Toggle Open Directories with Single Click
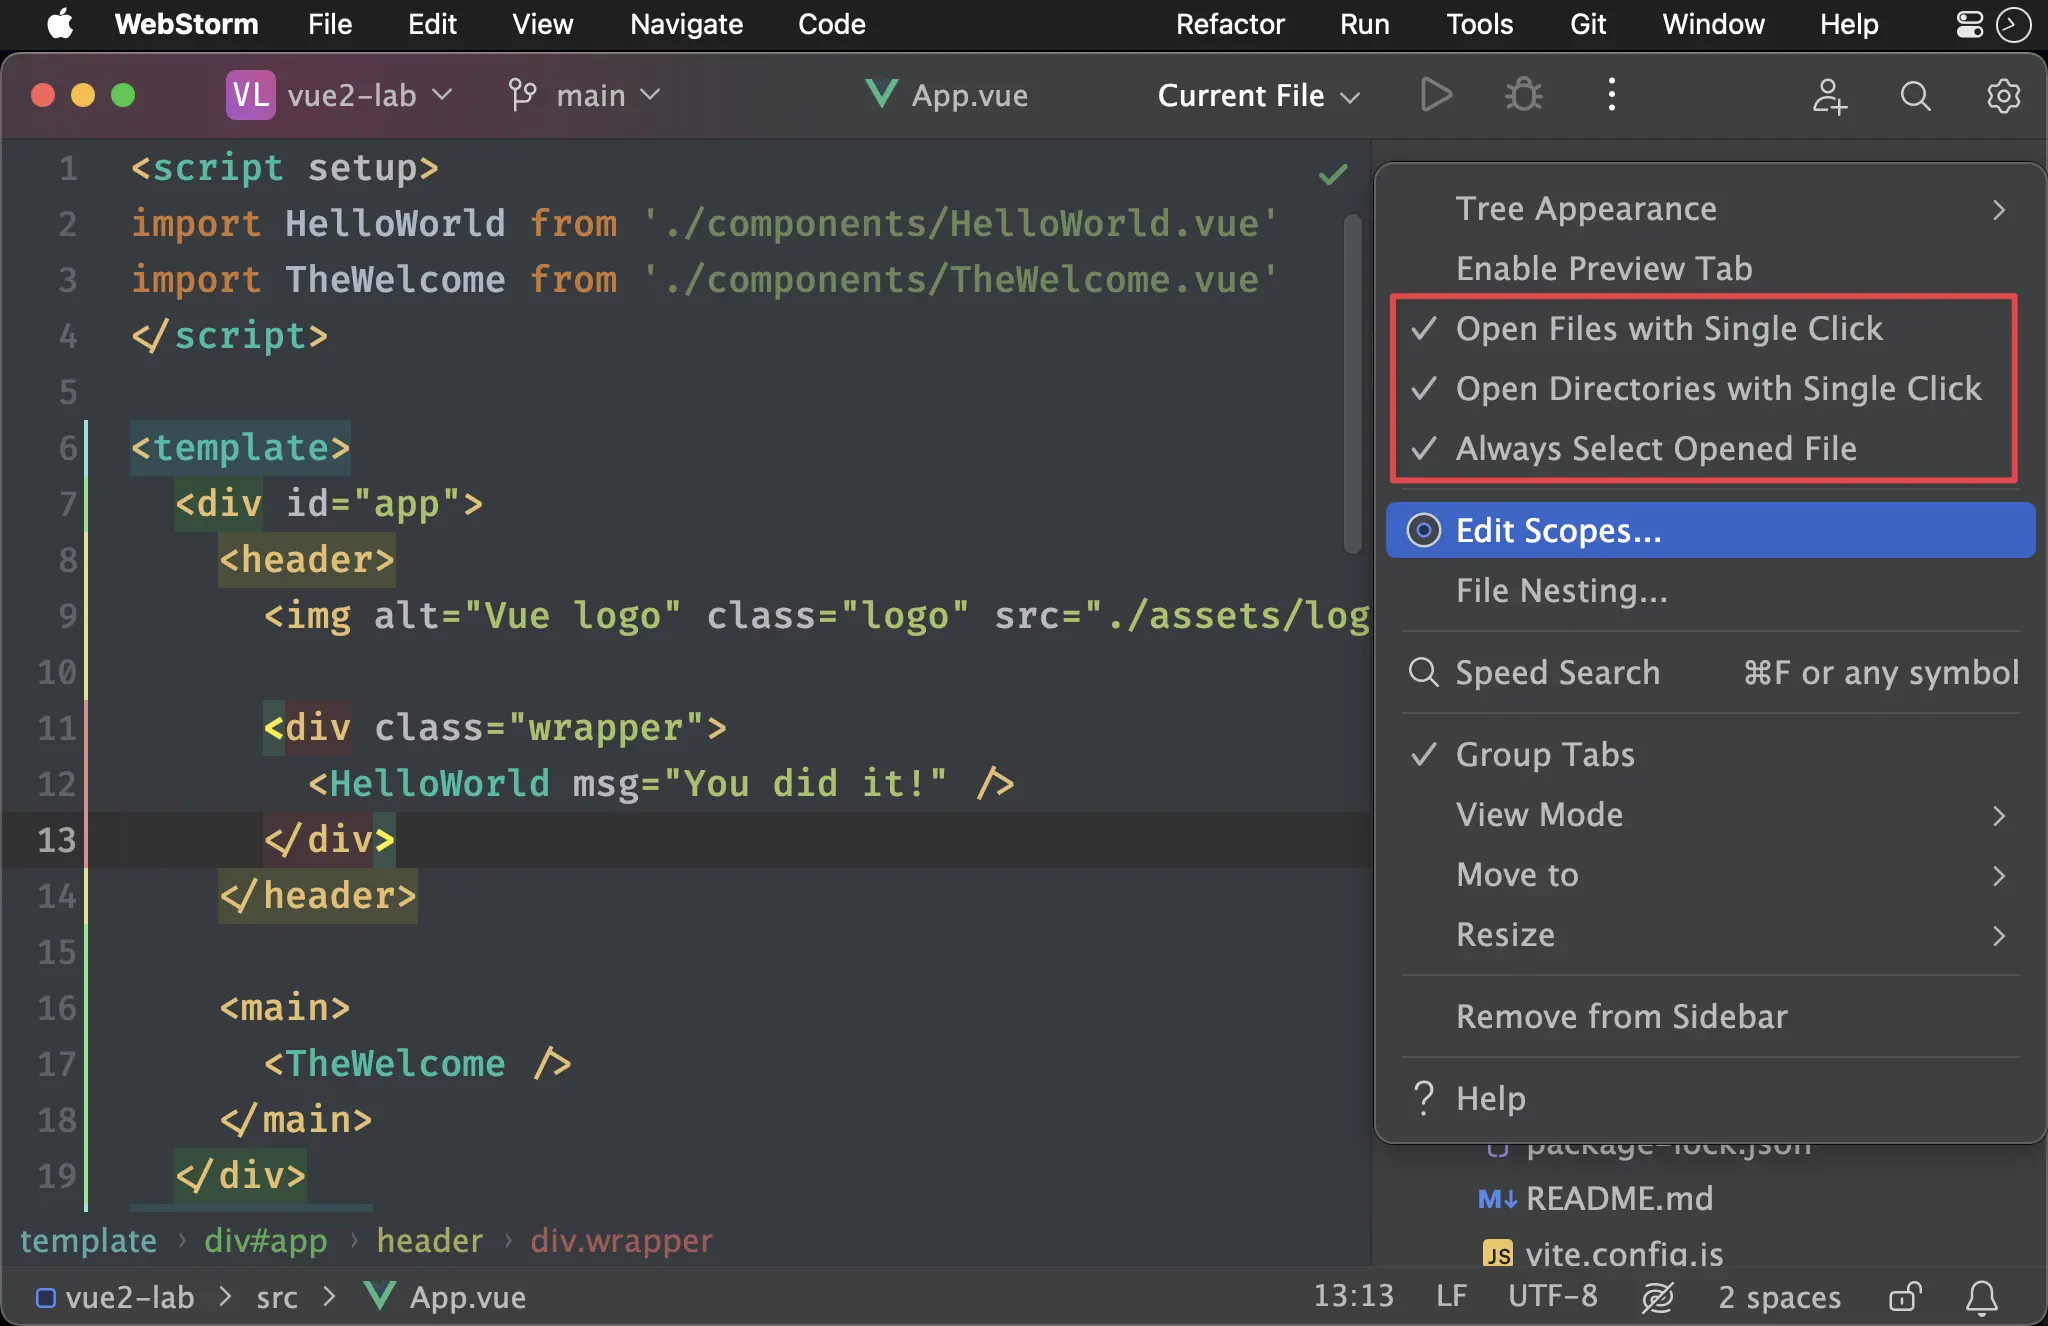Viewport: 2048px width, 1326px height. [x=1711, y=389]
